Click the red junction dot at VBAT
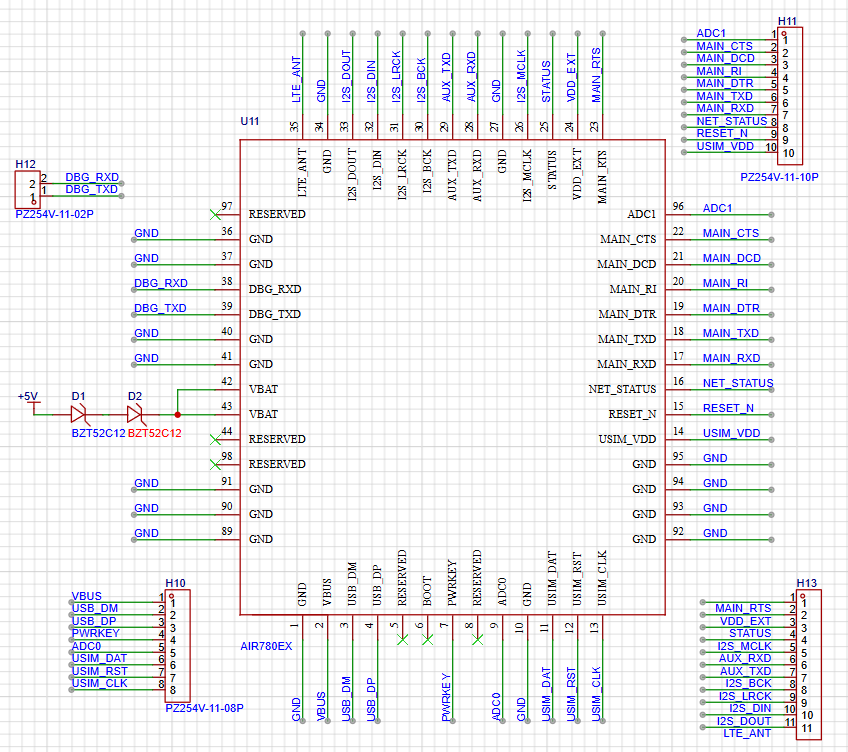848x752 pixels. (177, 415)
